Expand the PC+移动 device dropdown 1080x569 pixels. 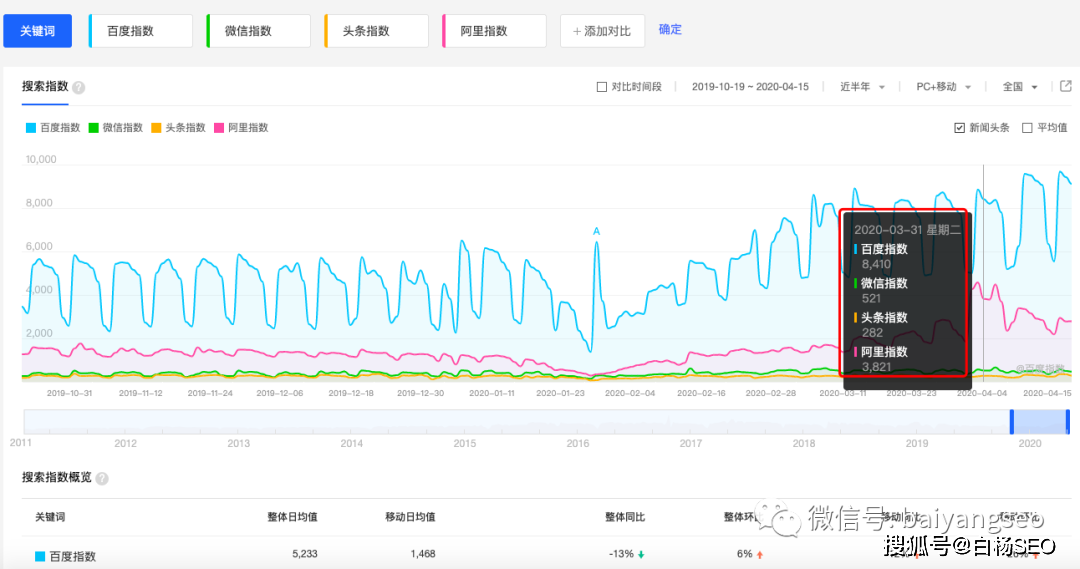coord(943,87)
